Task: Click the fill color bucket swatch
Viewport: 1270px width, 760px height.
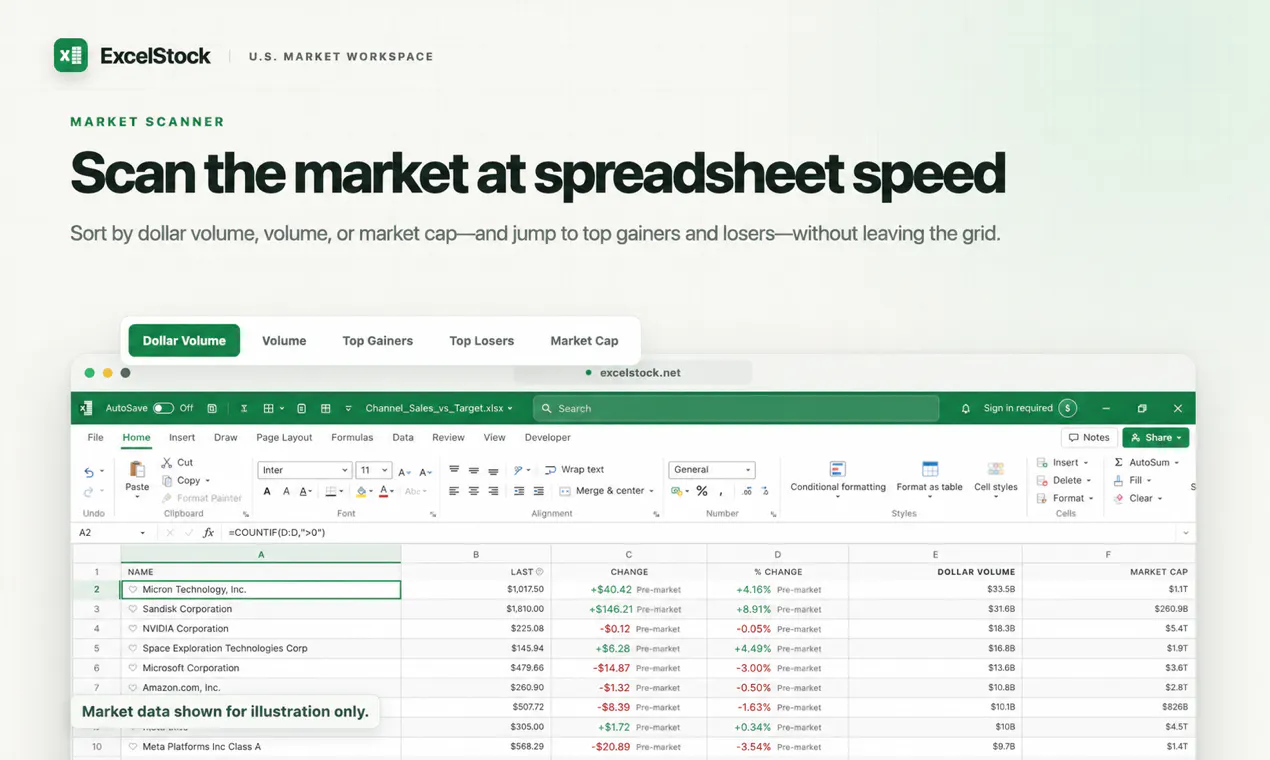Action: (362, 491)
